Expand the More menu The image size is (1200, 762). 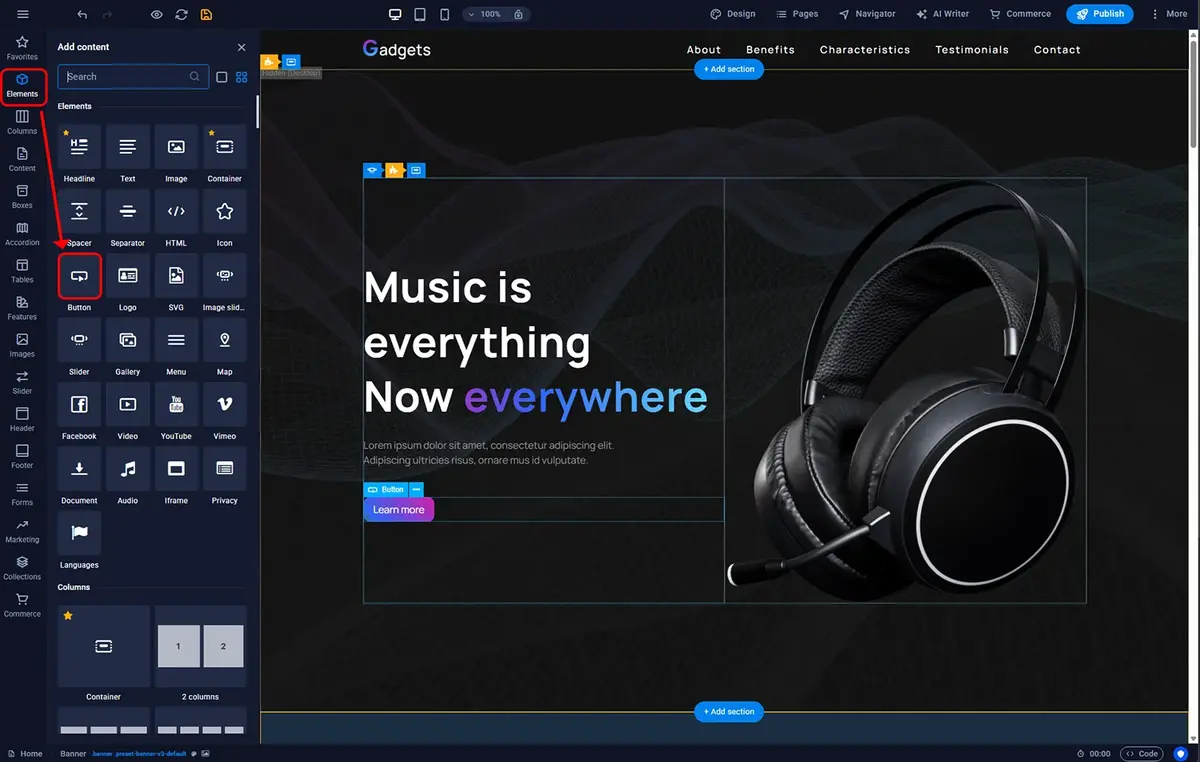(x=1168, y=14)
